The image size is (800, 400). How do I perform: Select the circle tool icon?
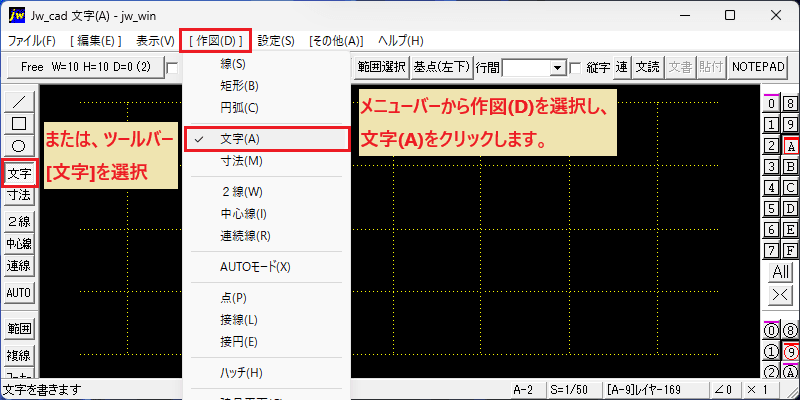19,146
